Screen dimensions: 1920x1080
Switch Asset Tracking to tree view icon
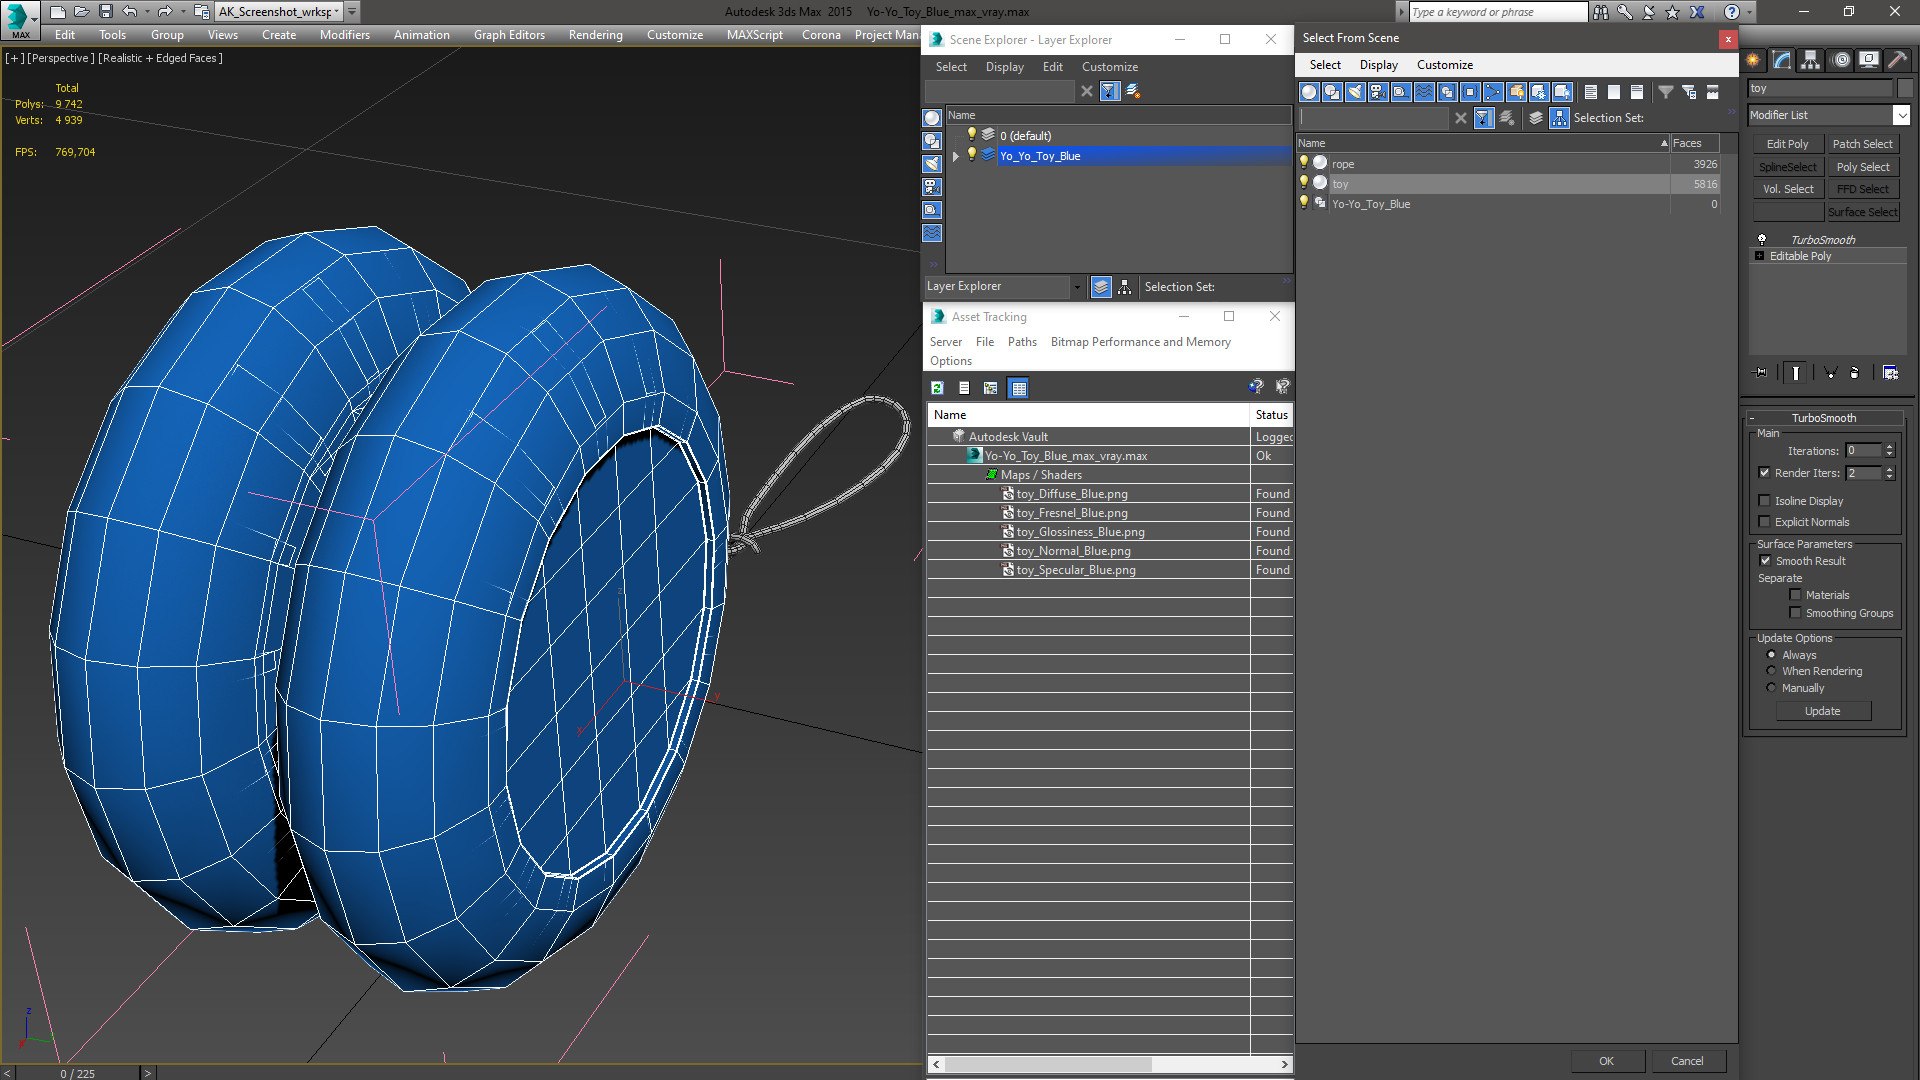(990, 388)
